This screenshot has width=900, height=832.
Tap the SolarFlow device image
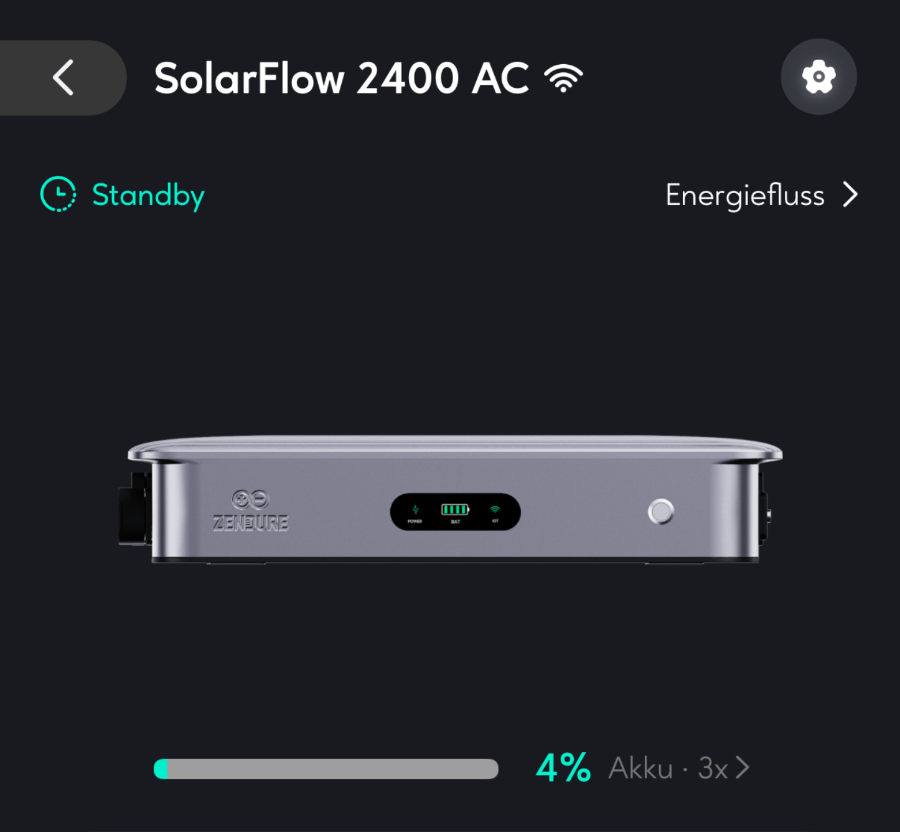(451, 499)
